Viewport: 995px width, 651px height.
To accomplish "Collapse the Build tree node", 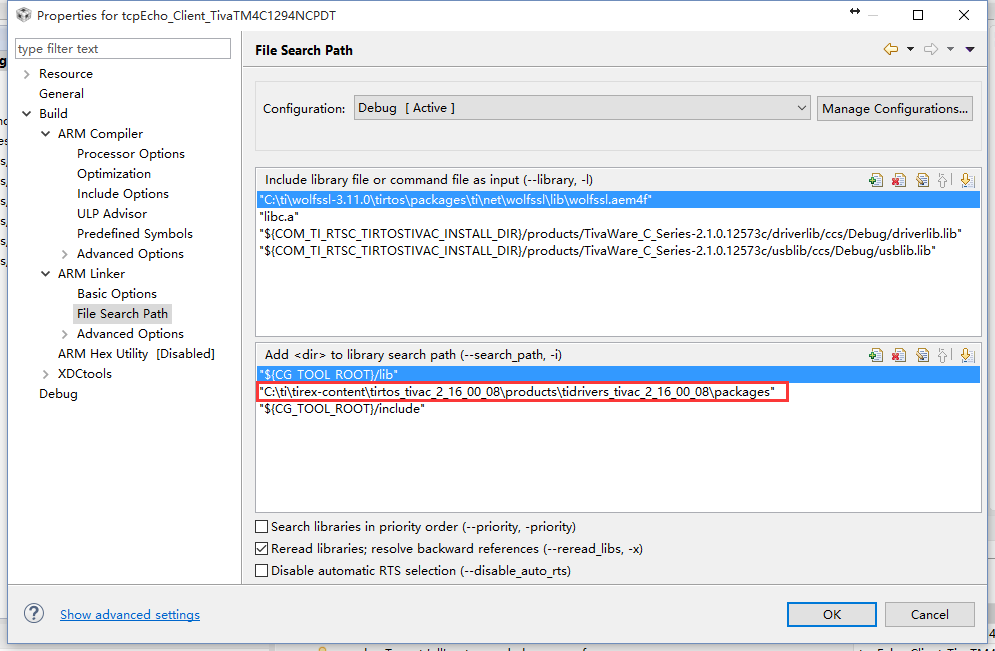I will (26, 114).
